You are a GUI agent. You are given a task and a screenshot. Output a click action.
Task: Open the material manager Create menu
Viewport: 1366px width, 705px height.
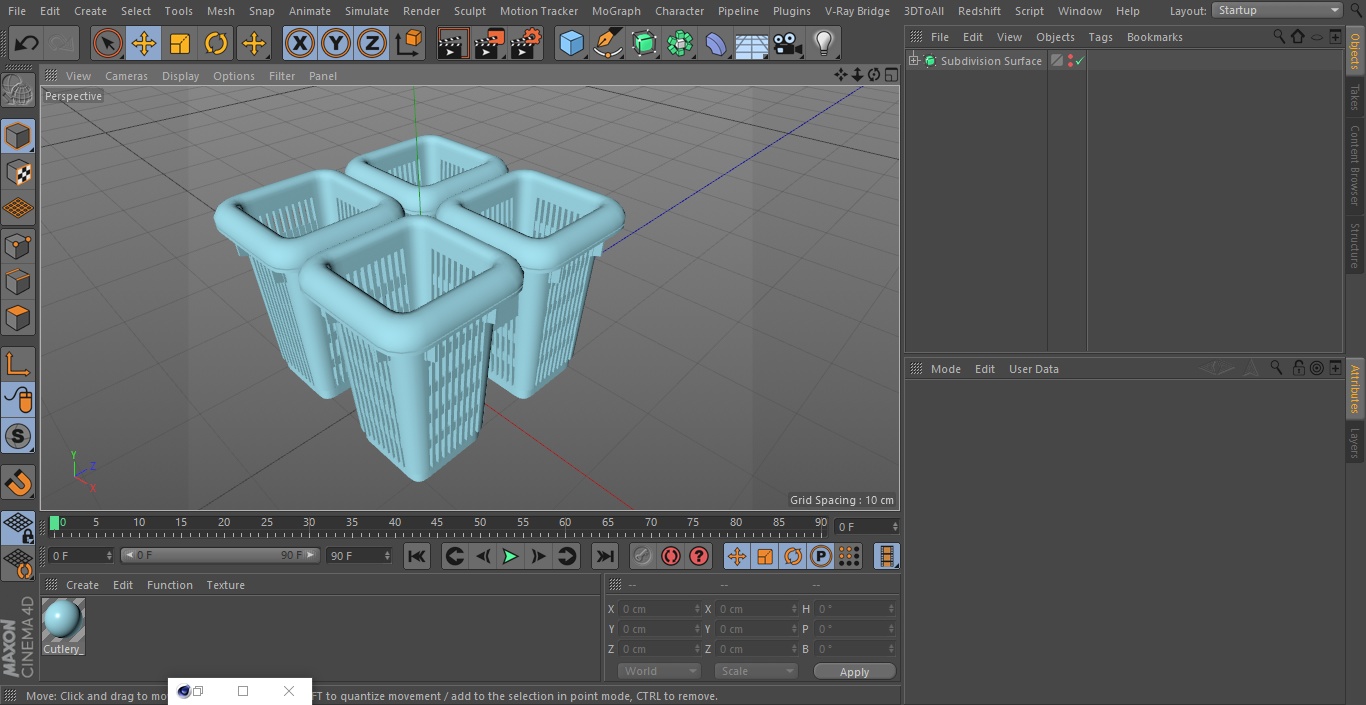coord(82,585)
